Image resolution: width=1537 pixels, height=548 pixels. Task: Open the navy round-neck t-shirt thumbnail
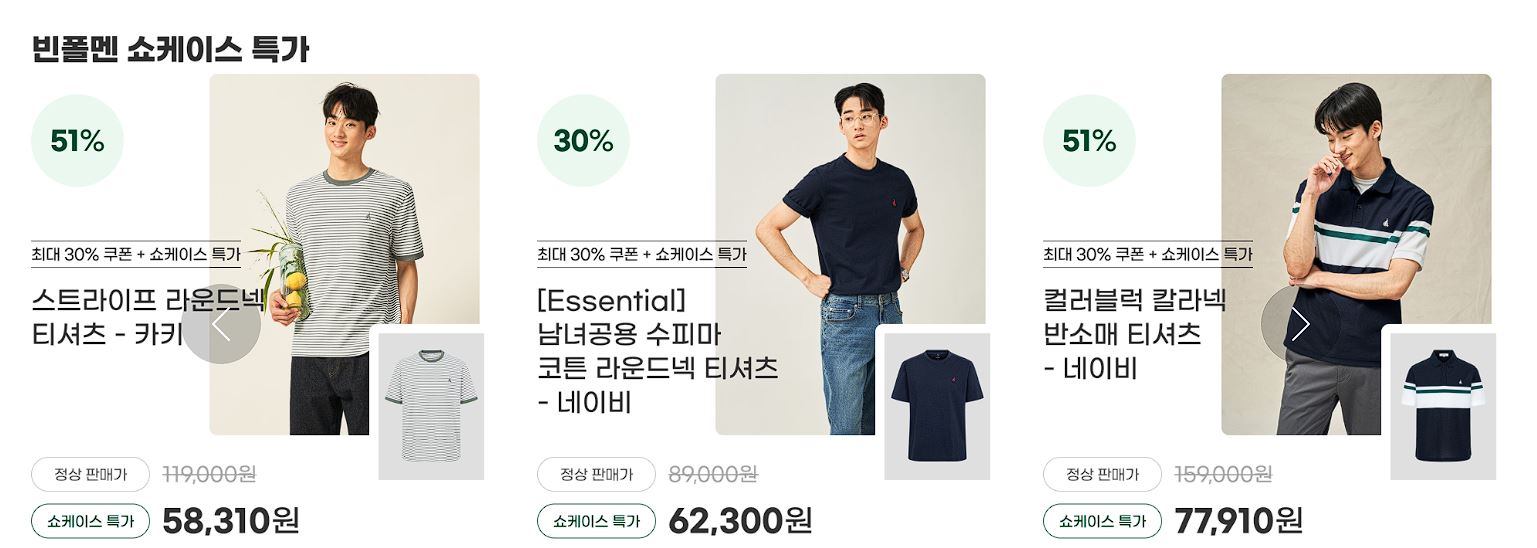pos(937,406)
